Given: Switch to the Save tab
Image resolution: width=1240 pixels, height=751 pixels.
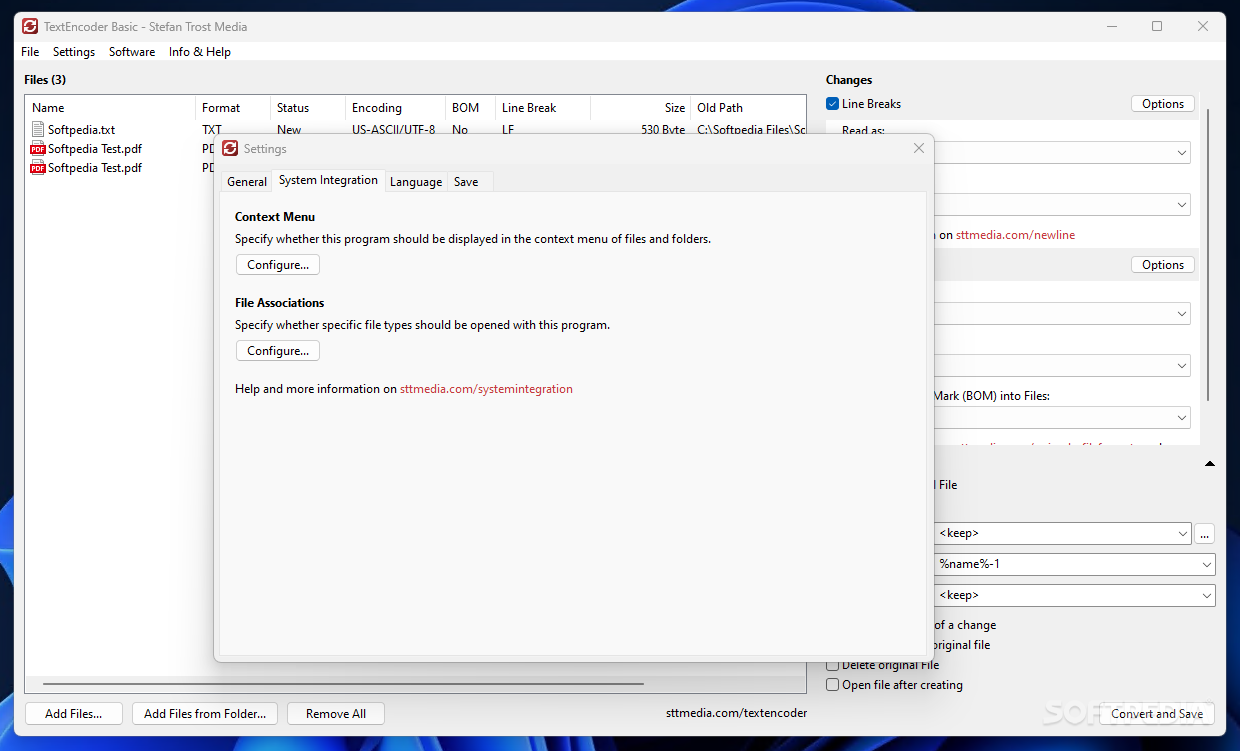Looking at the screenshot, I should [x=466, y=182].
